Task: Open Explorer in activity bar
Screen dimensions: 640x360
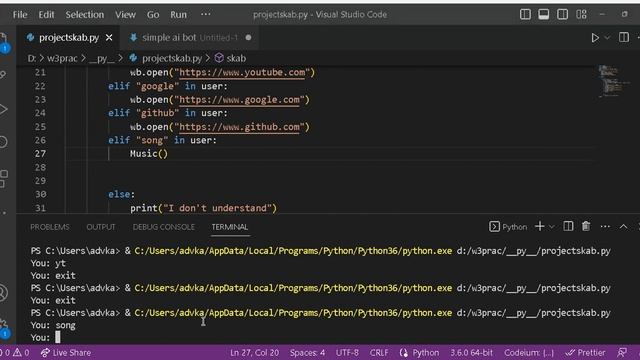Action: pyautogui.click(x=3, y=39)
